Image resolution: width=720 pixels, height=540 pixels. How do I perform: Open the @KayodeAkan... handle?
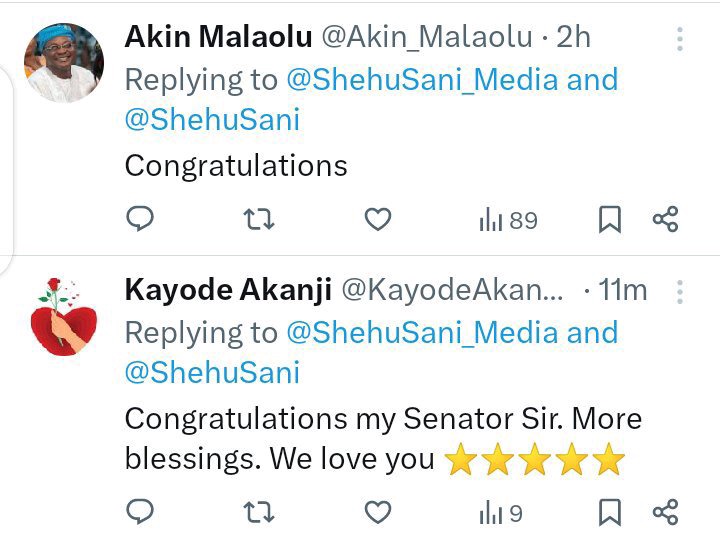point(452,290)
